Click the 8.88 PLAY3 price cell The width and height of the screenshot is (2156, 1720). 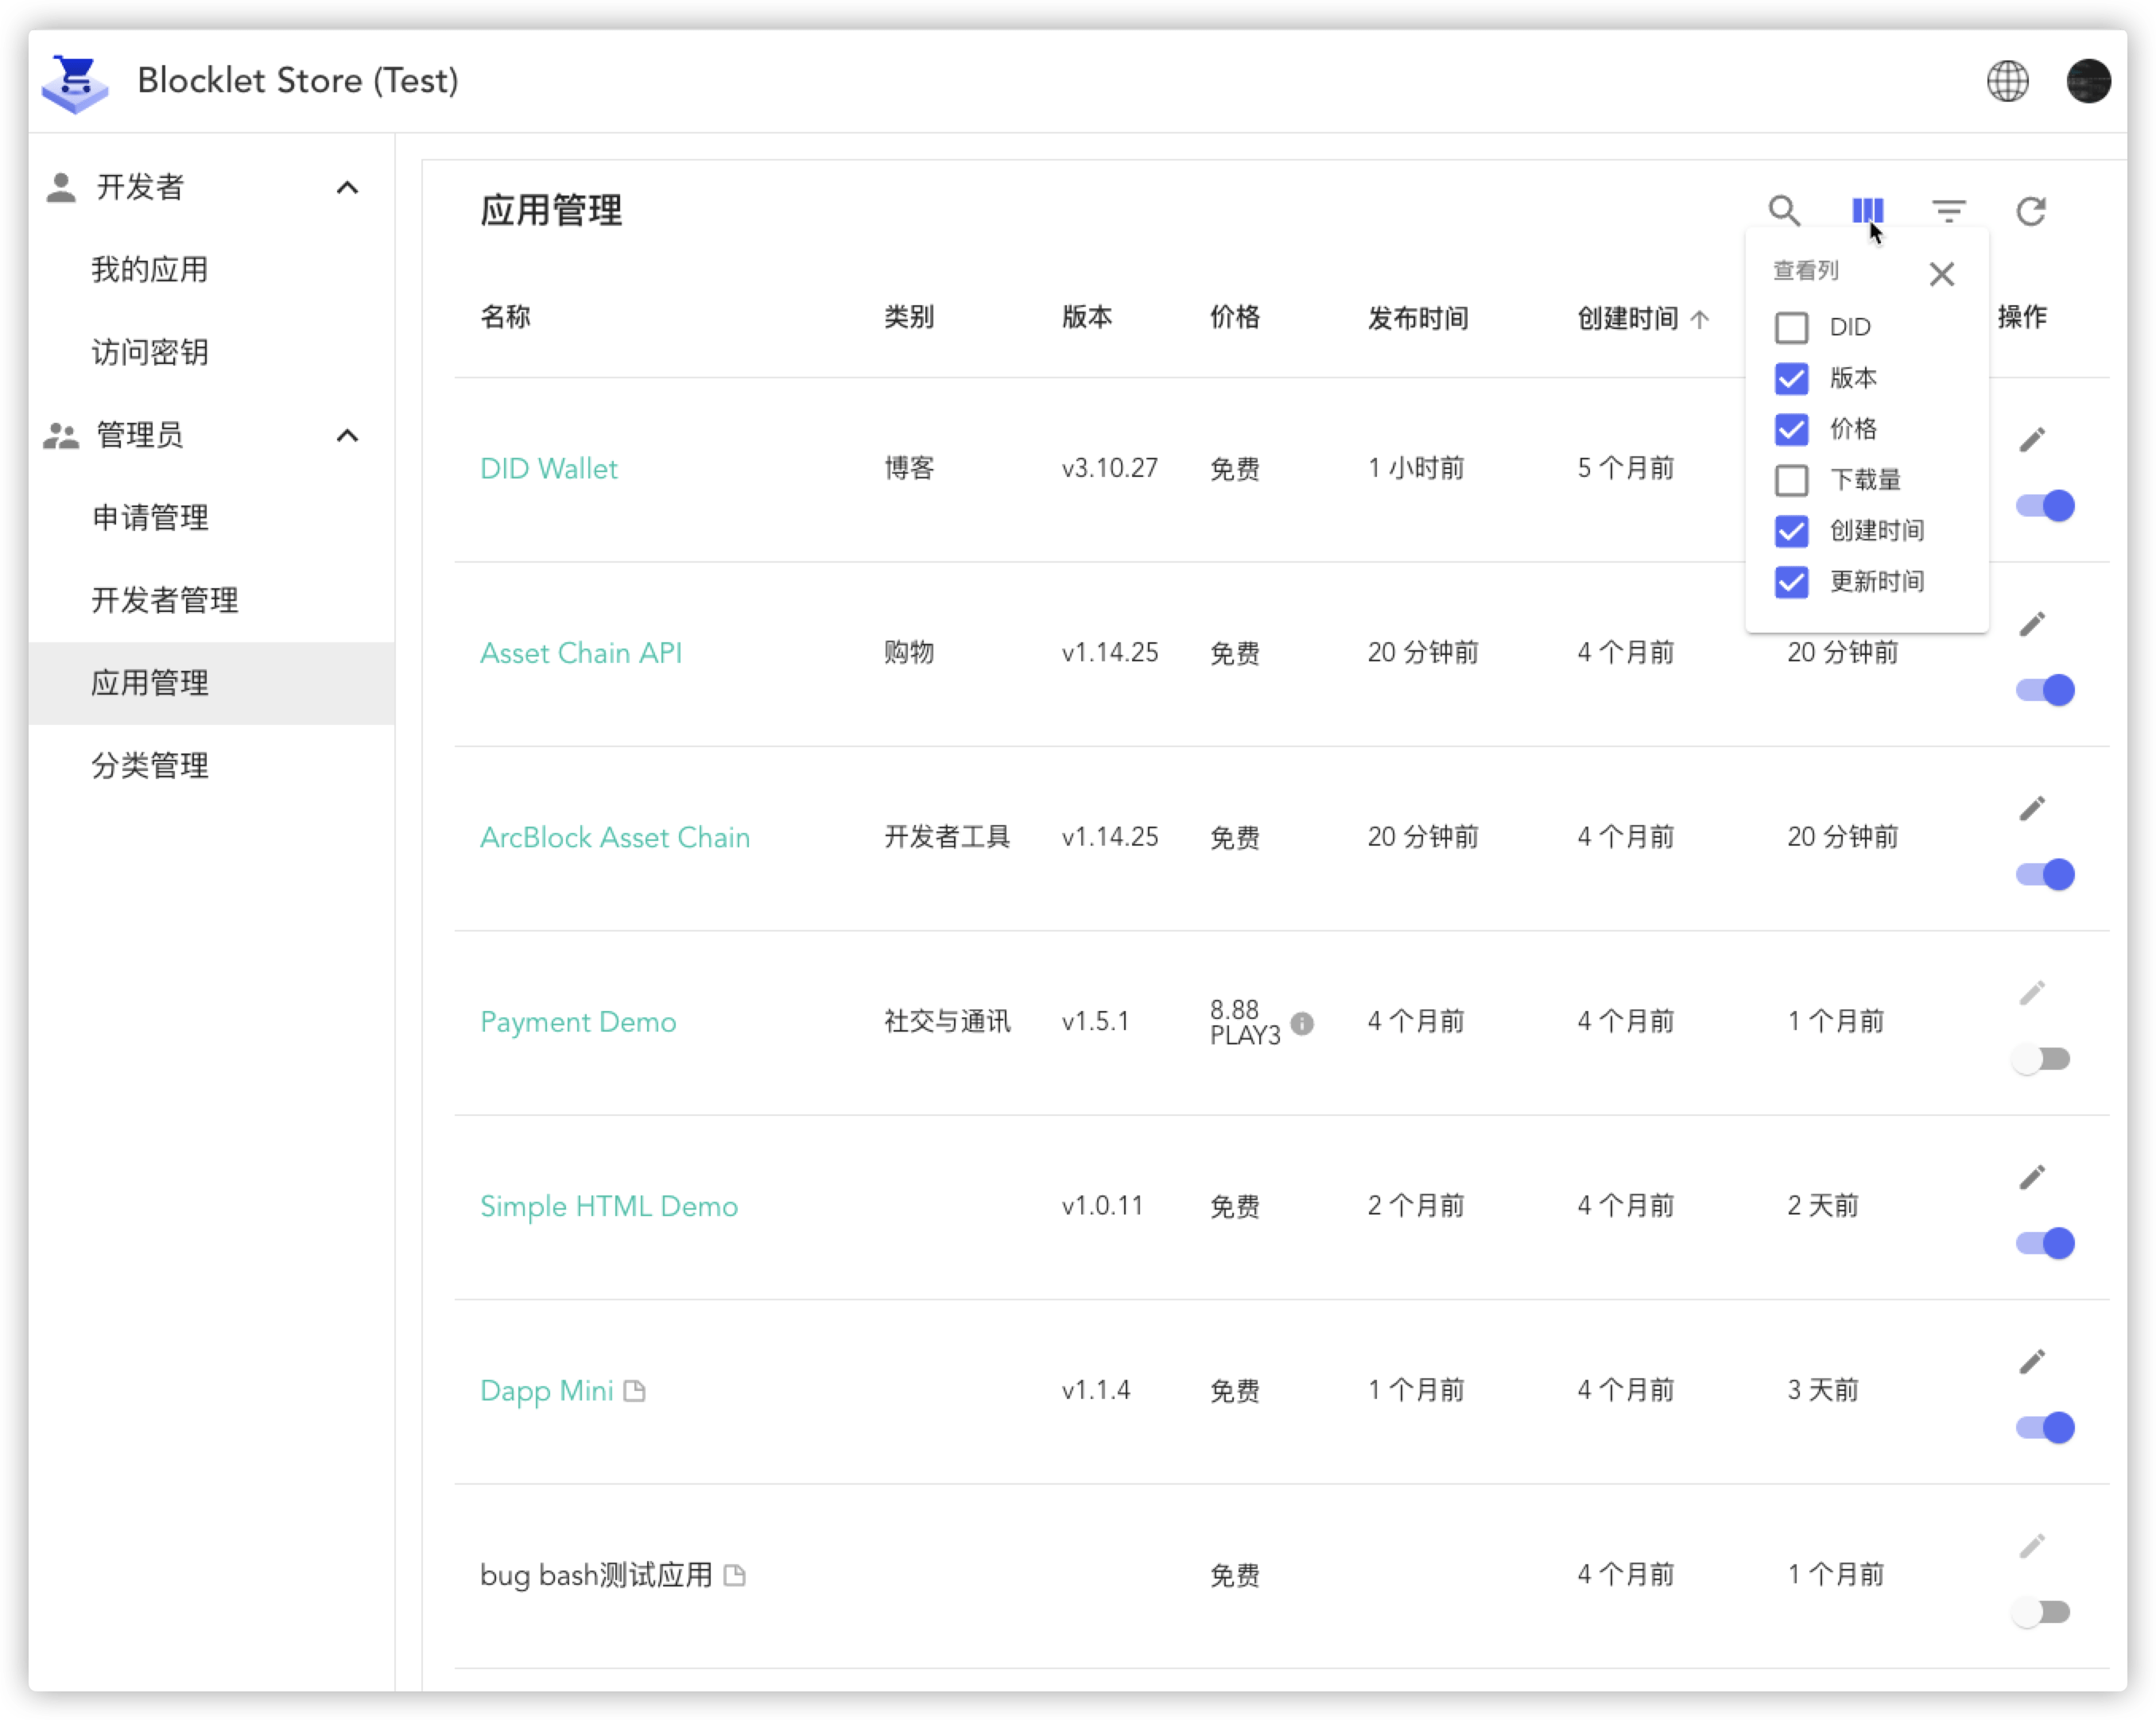pos(1245,1023)
